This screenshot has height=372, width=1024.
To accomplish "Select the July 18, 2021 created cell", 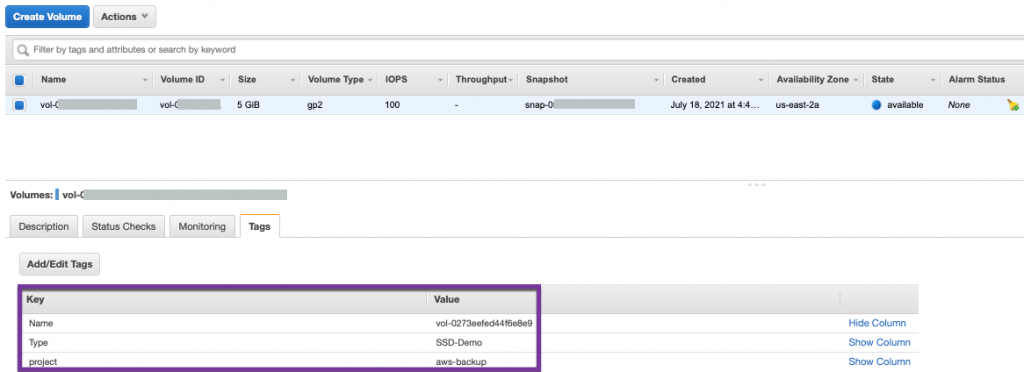I will click(715, 105).
